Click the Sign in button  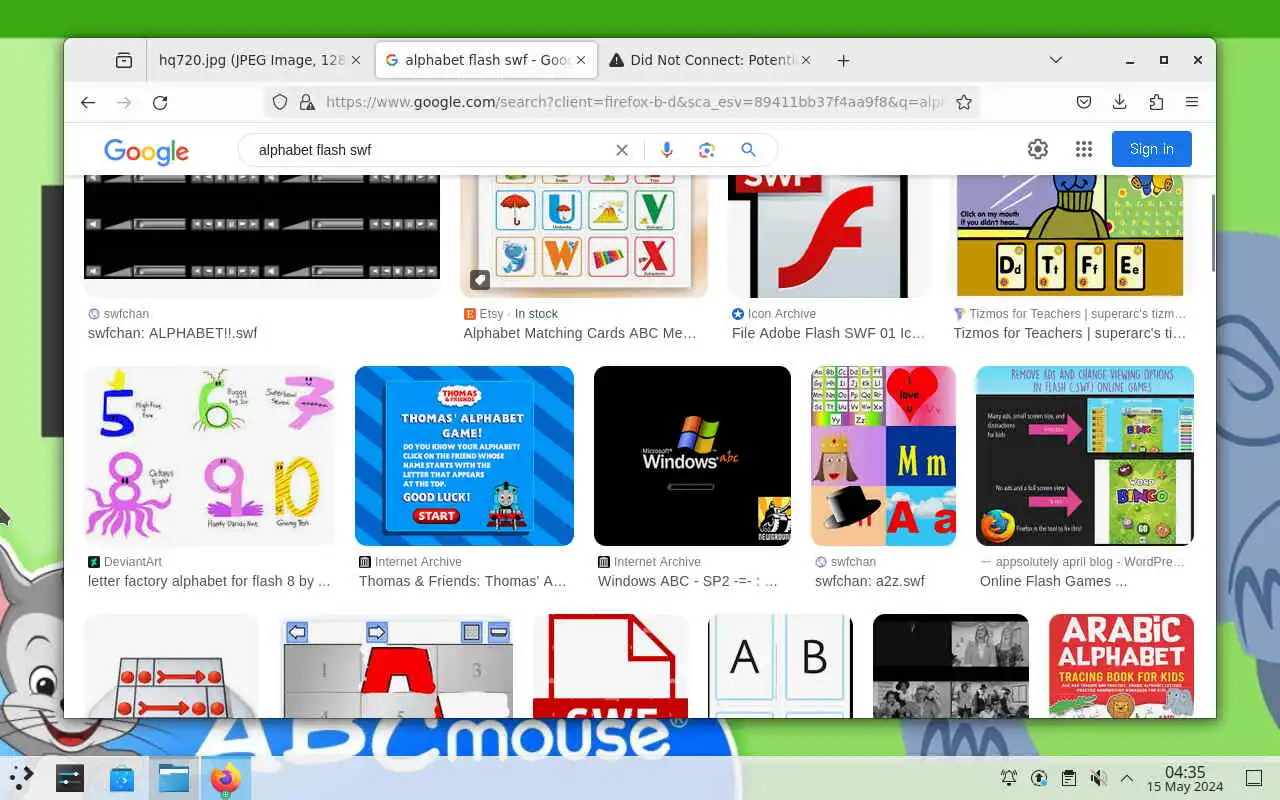(x=1152, y=149)
